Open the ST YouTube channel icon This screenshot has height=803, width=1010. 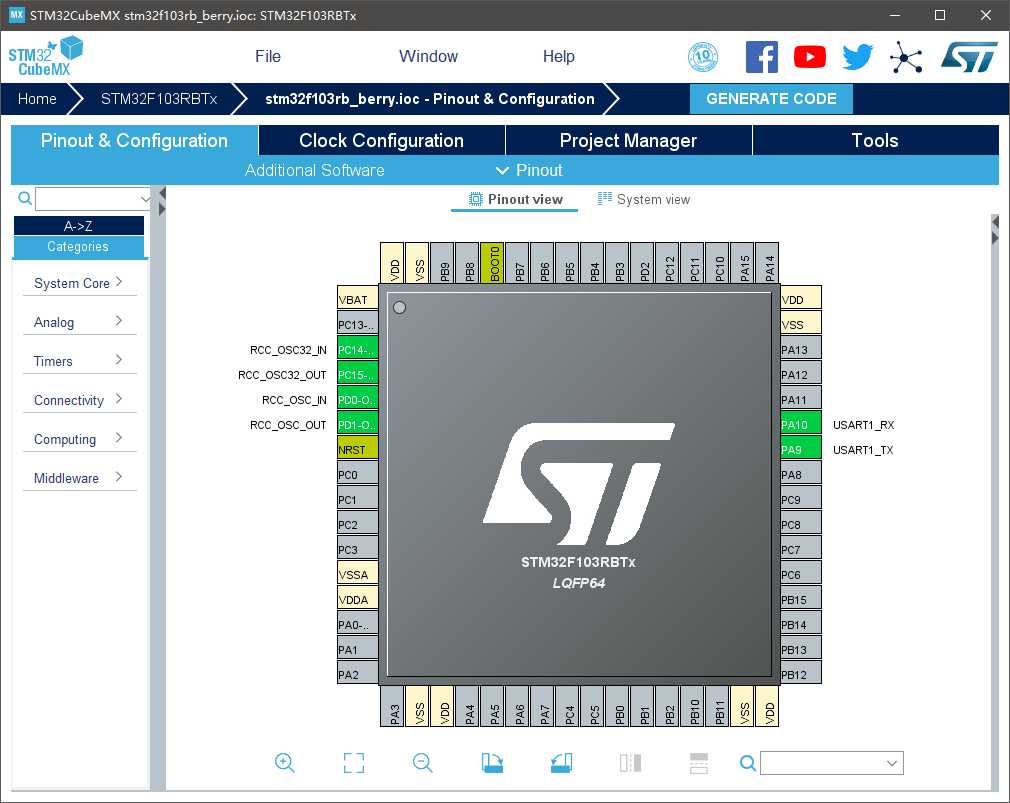810,57
